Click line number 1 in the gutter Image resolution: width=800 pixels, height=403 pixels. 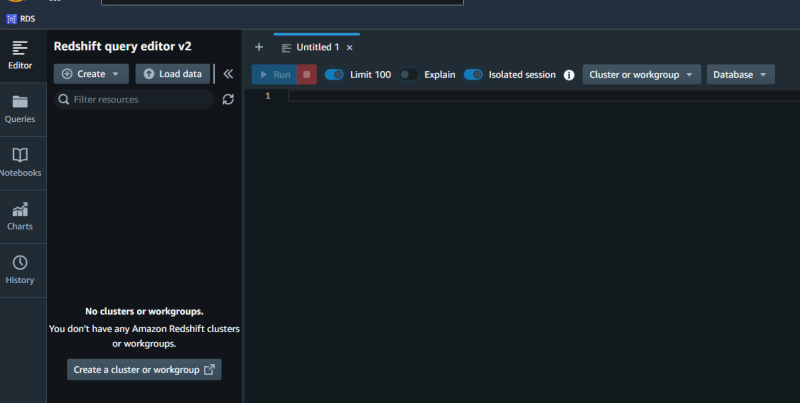click(x=268, y=96)
